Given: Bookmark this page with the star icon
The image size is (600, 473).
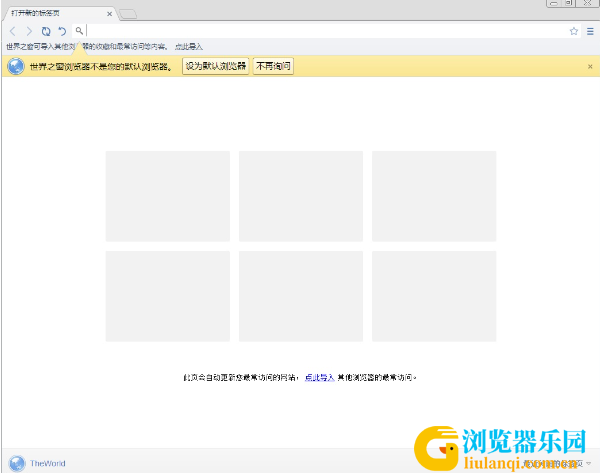Looking at the screenshot, I should tap(574, 31).
